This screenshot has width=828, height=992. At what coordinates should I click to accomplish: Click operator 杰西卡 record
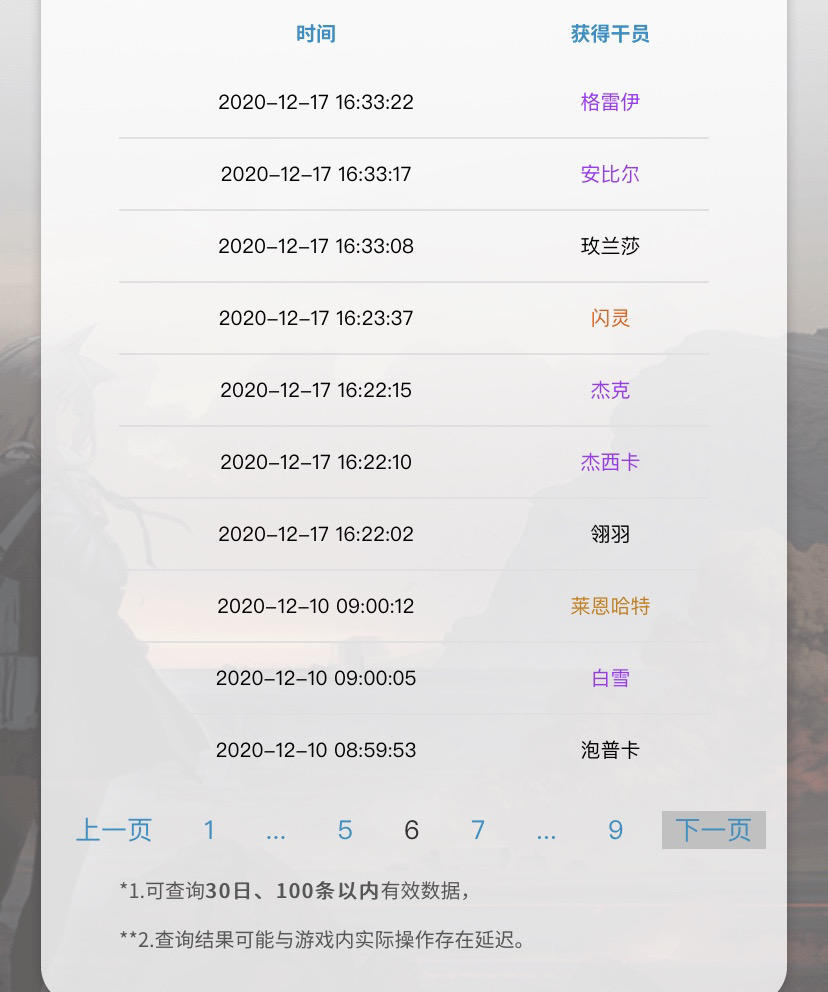click(x=610, y=462)
